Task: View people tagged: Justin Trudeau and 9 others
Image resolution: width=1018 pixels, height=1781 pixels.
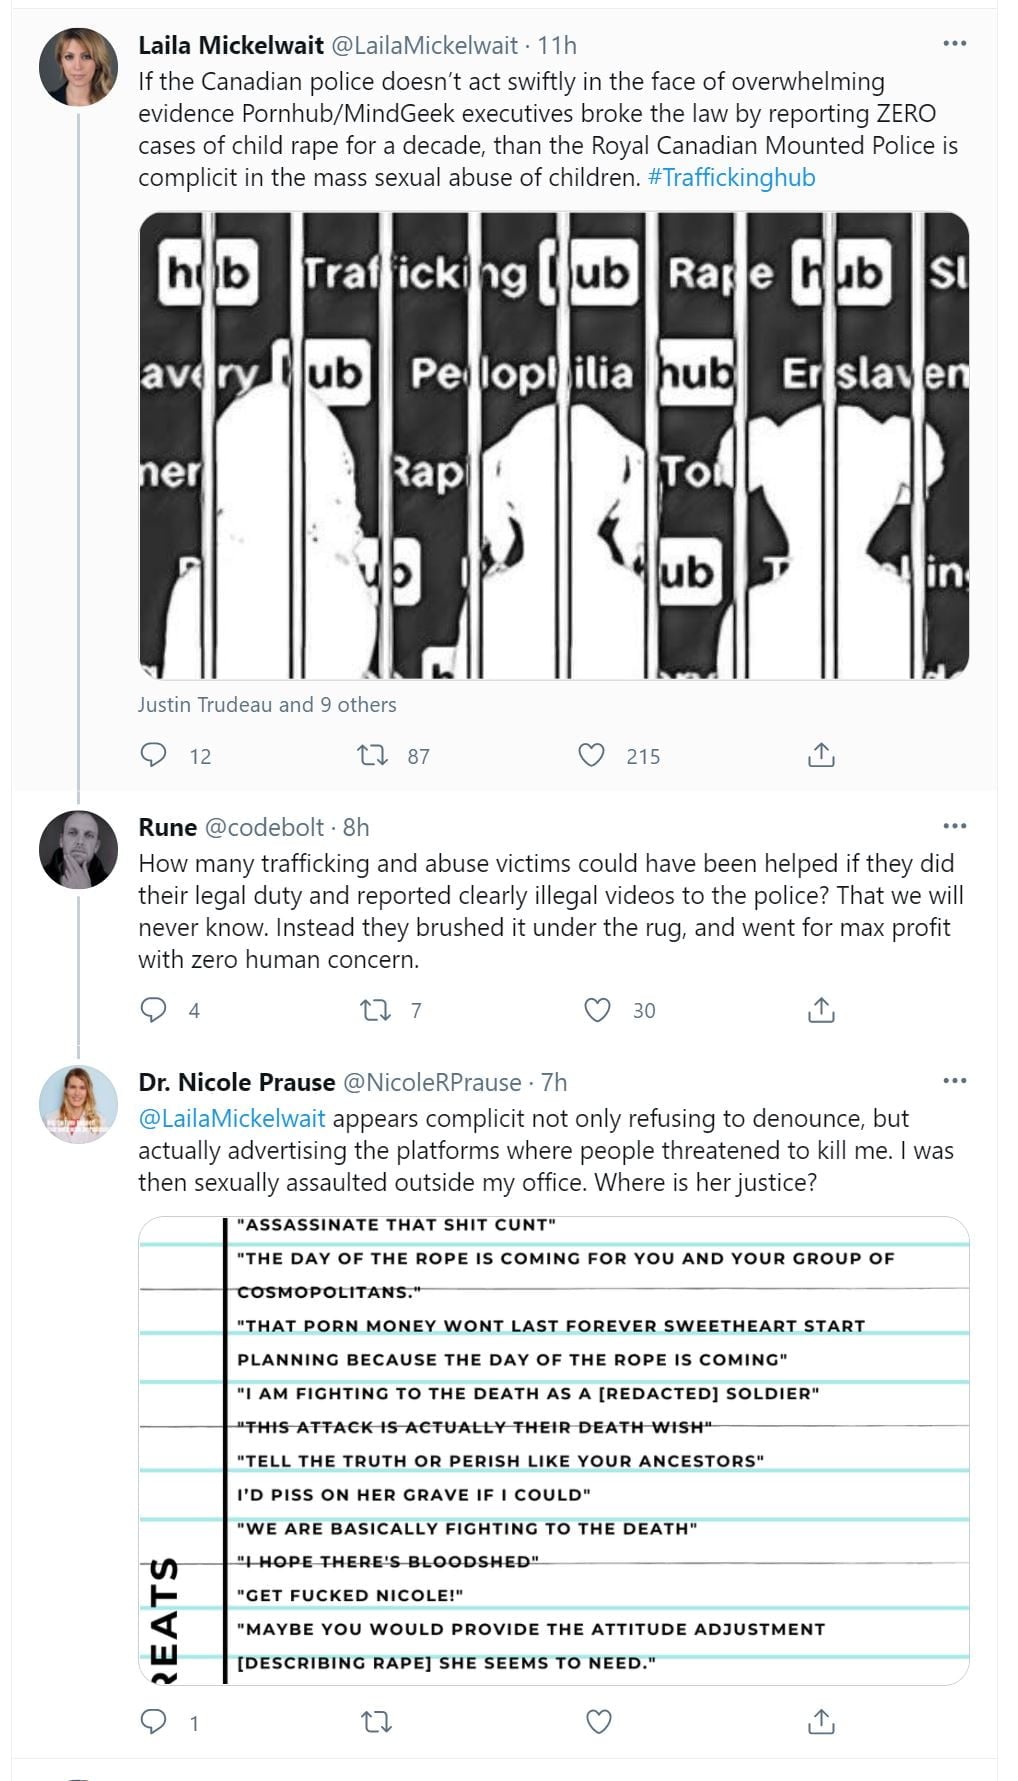Action: coord(267,705)
